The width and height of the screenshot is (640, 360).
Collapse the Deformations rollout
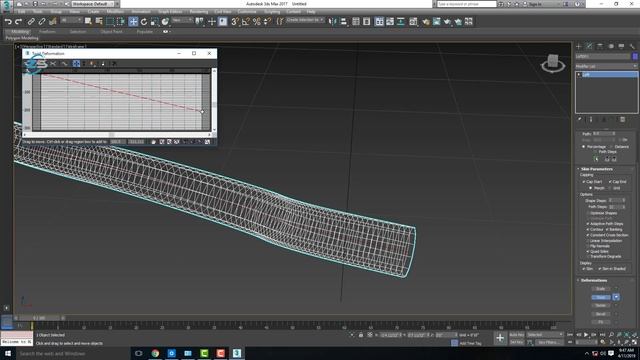click(593, 280)
